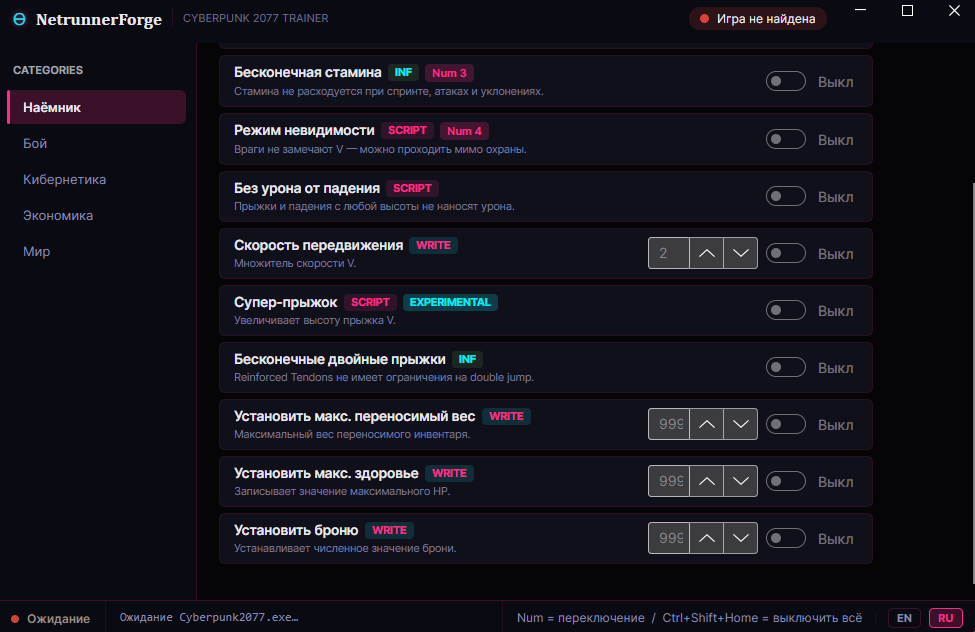The height and width of the screenshot is (632, 975).
Task: Click the Скорость передвижения value field
Action: coord(668,253)
